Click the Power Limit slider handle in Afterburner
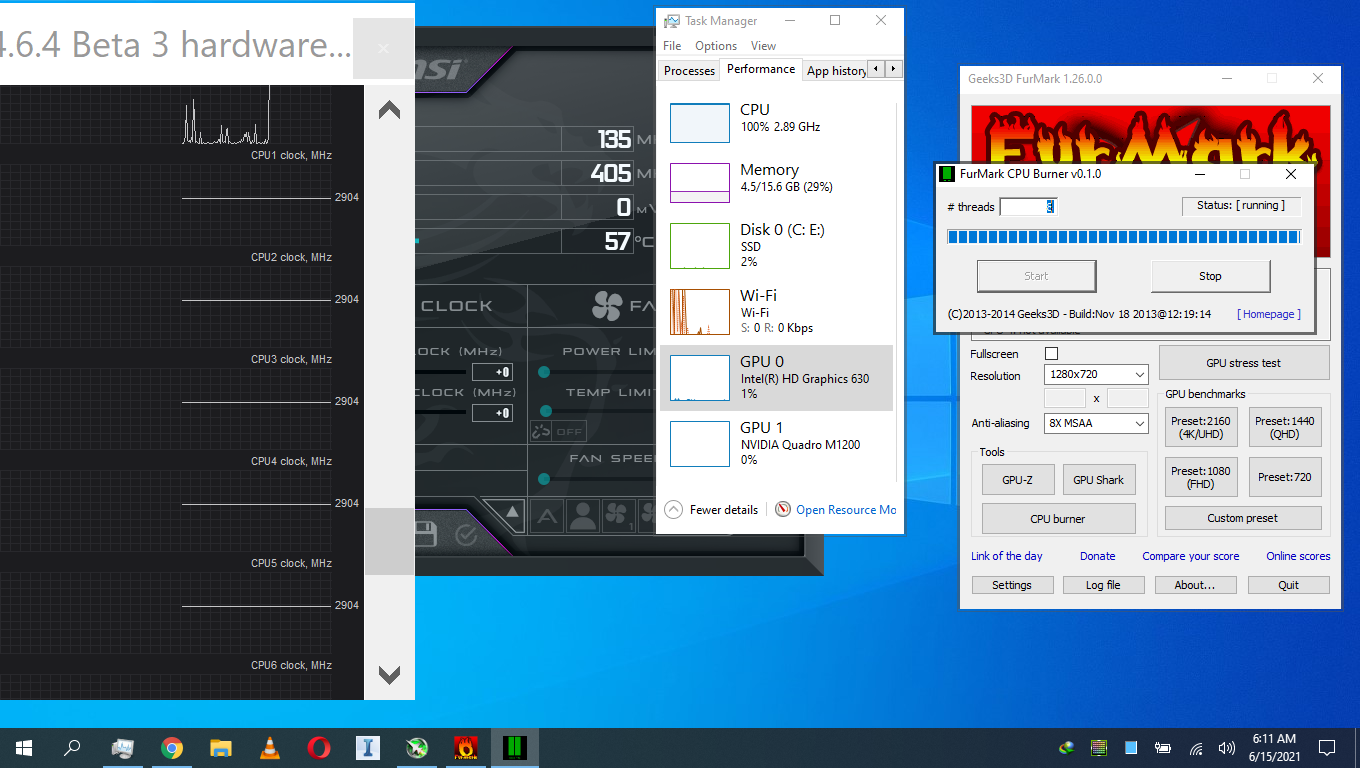1360x768 pixels. pyautogui.click(x=545, y=371)
